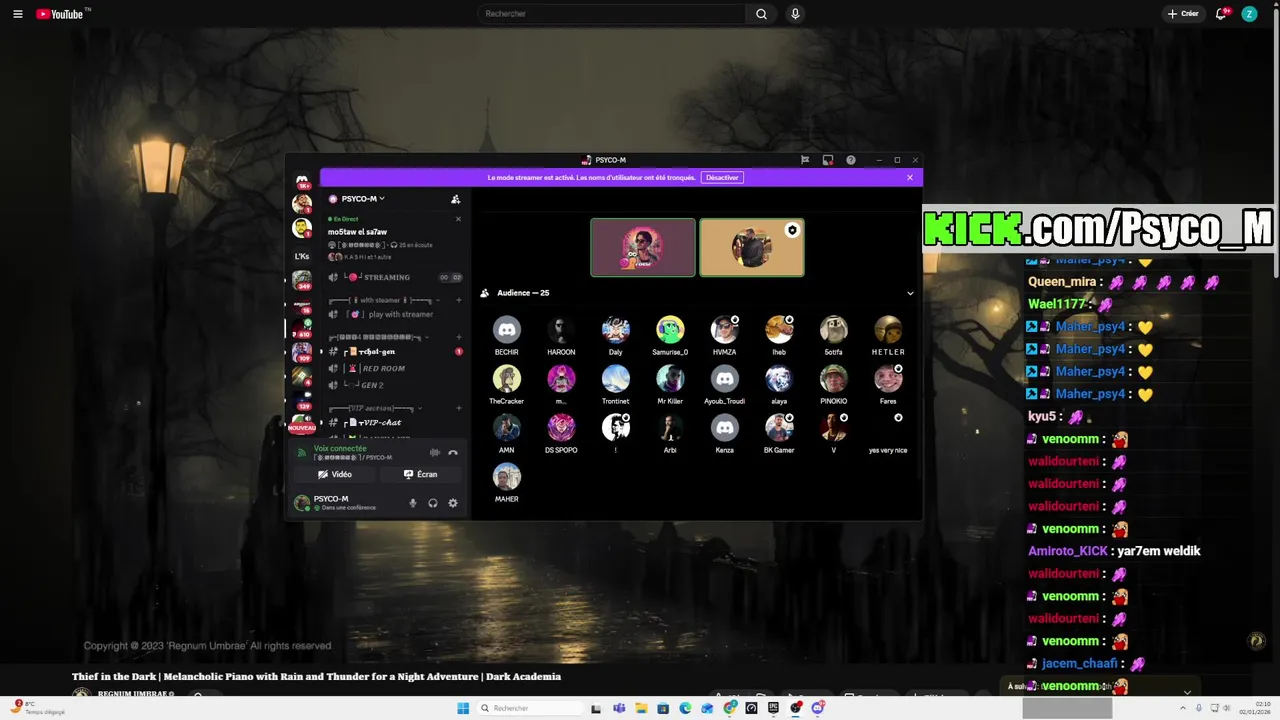
Task: Open Kenza's audience avatar
Action: click(x=725, y=428)
